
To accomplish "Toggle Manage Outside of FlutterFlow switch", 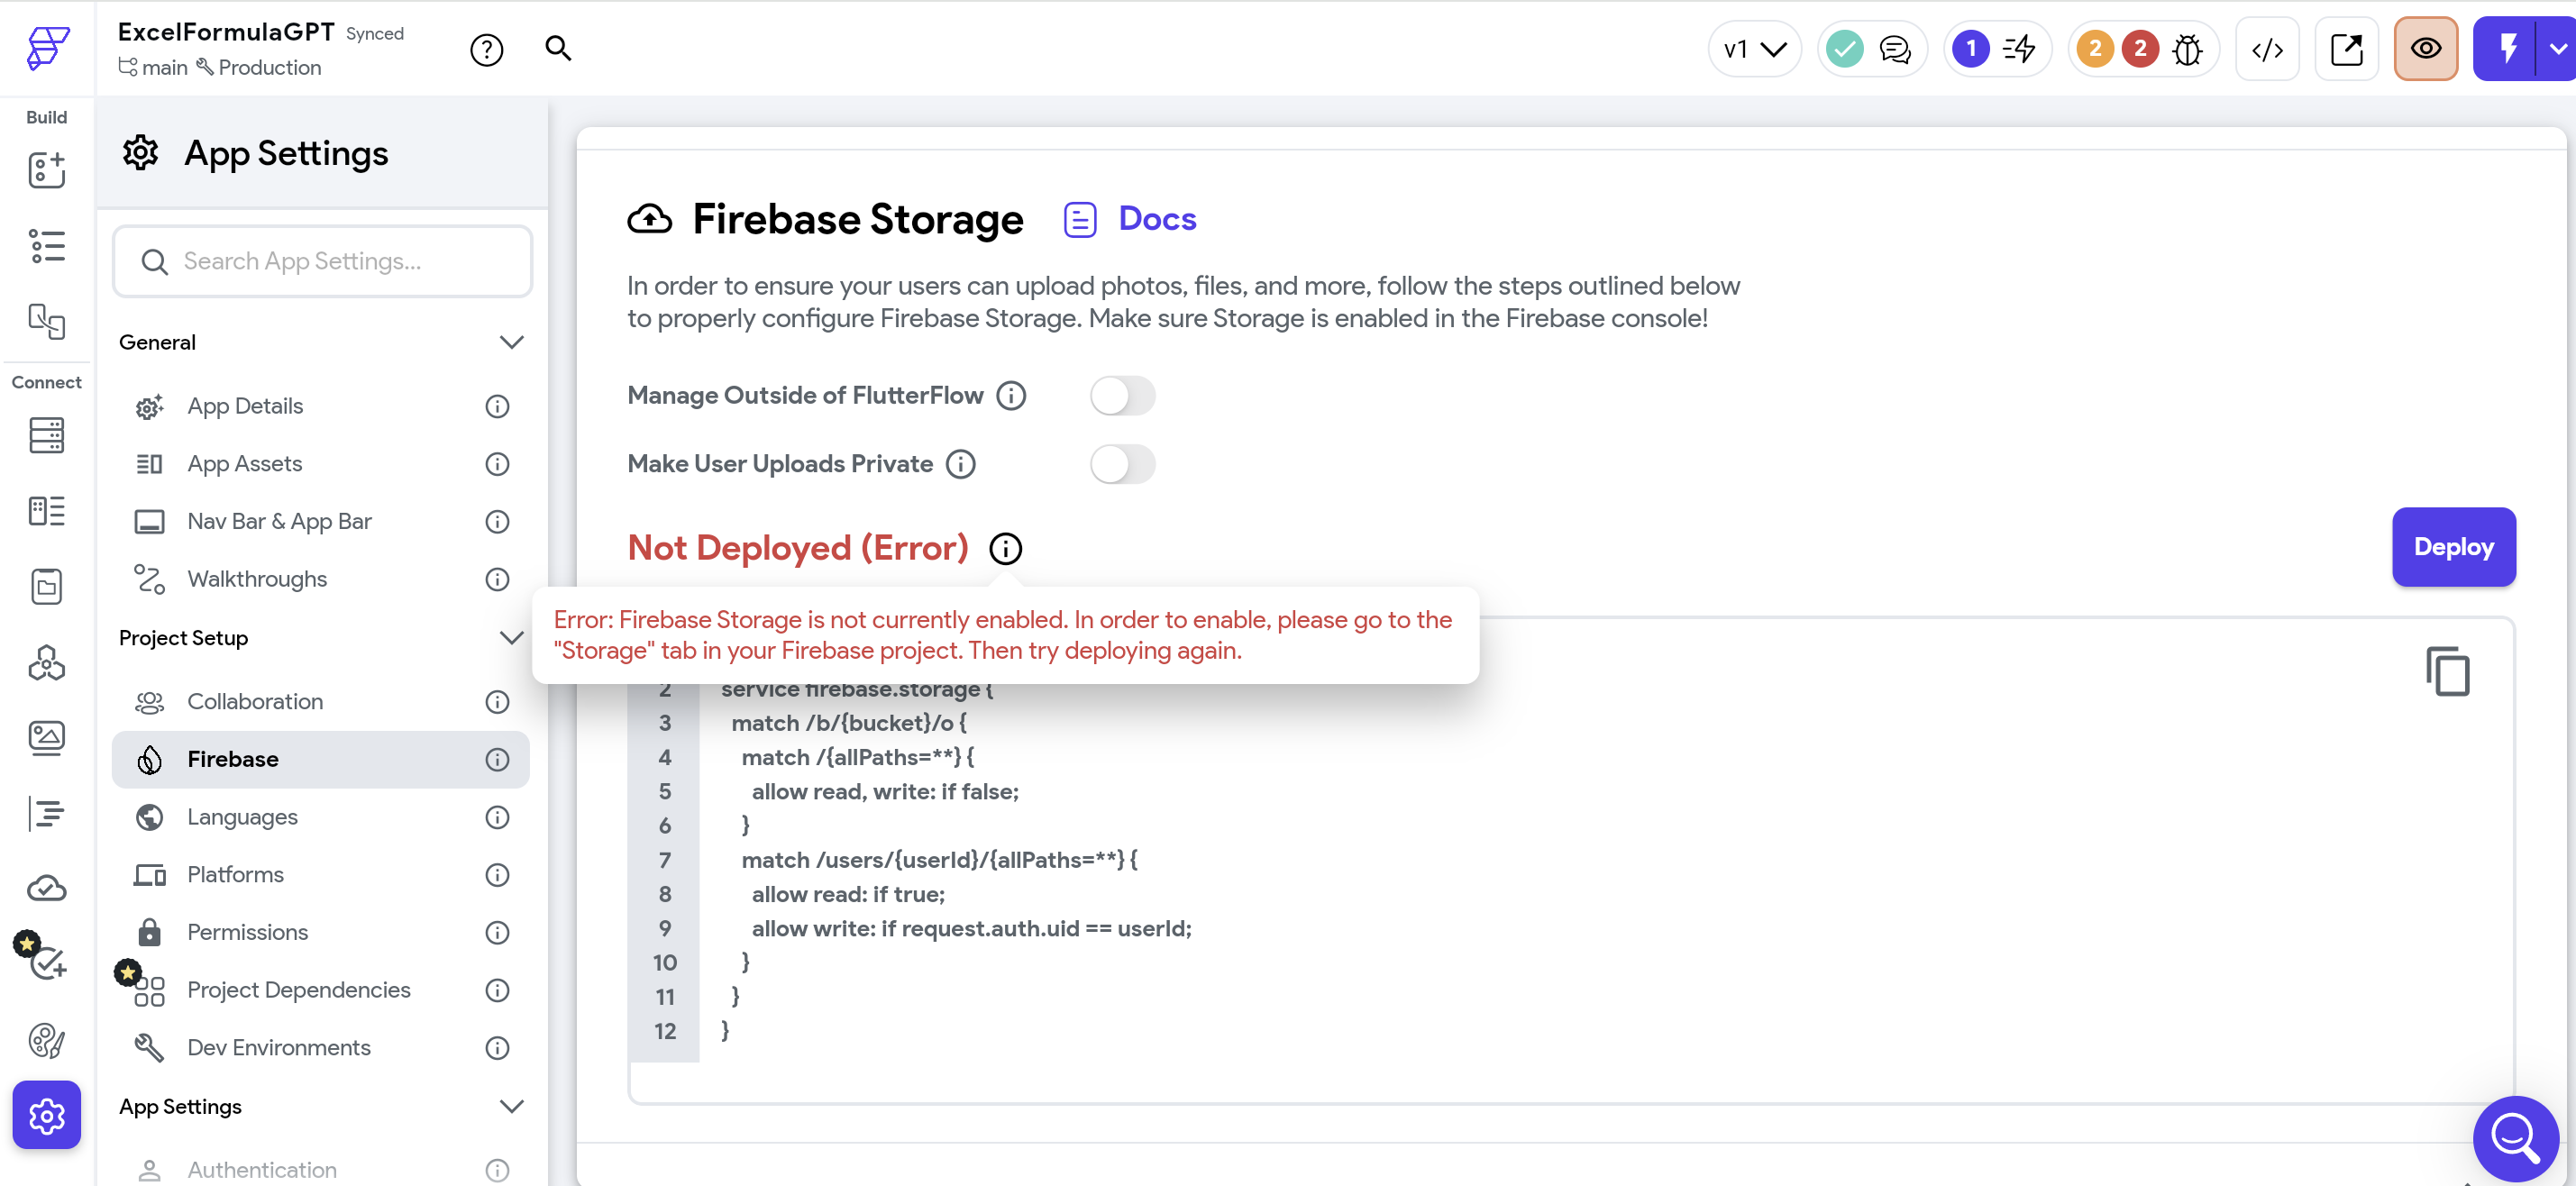I will point(1122,396).
